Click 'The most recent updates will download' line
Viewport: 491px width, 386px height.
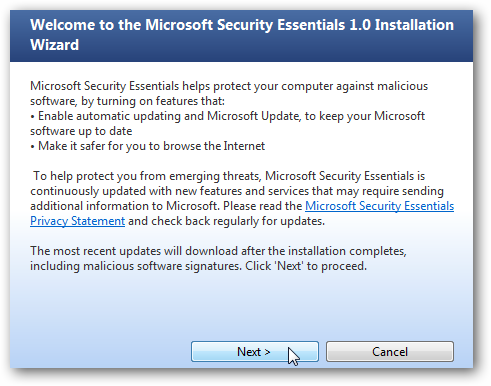pos(218,251)
